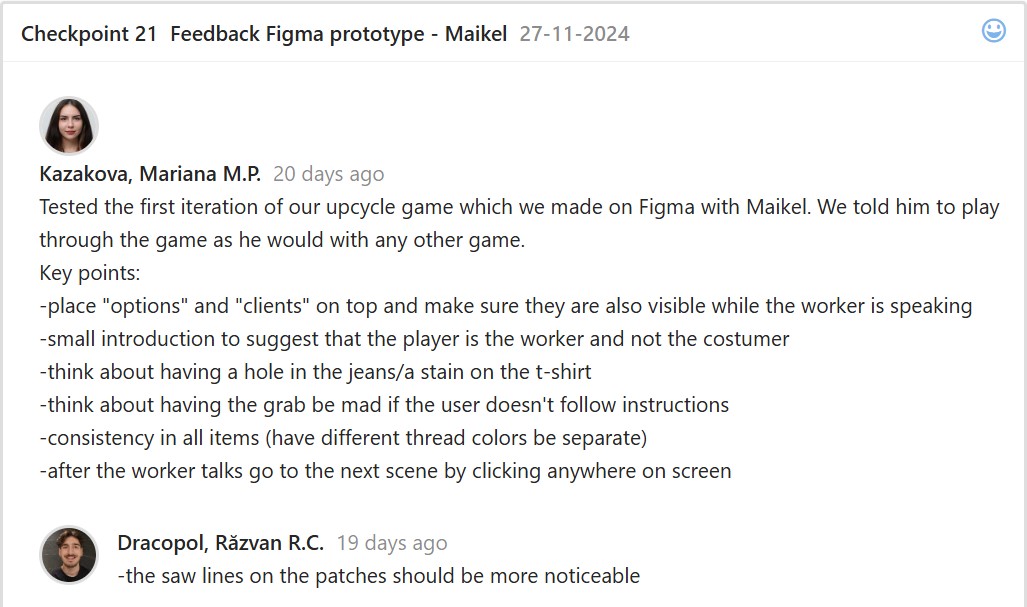This screenshot has height=607, width=1027.
Task: Click the "consistency in all items" line
Action: click(343, 438)
